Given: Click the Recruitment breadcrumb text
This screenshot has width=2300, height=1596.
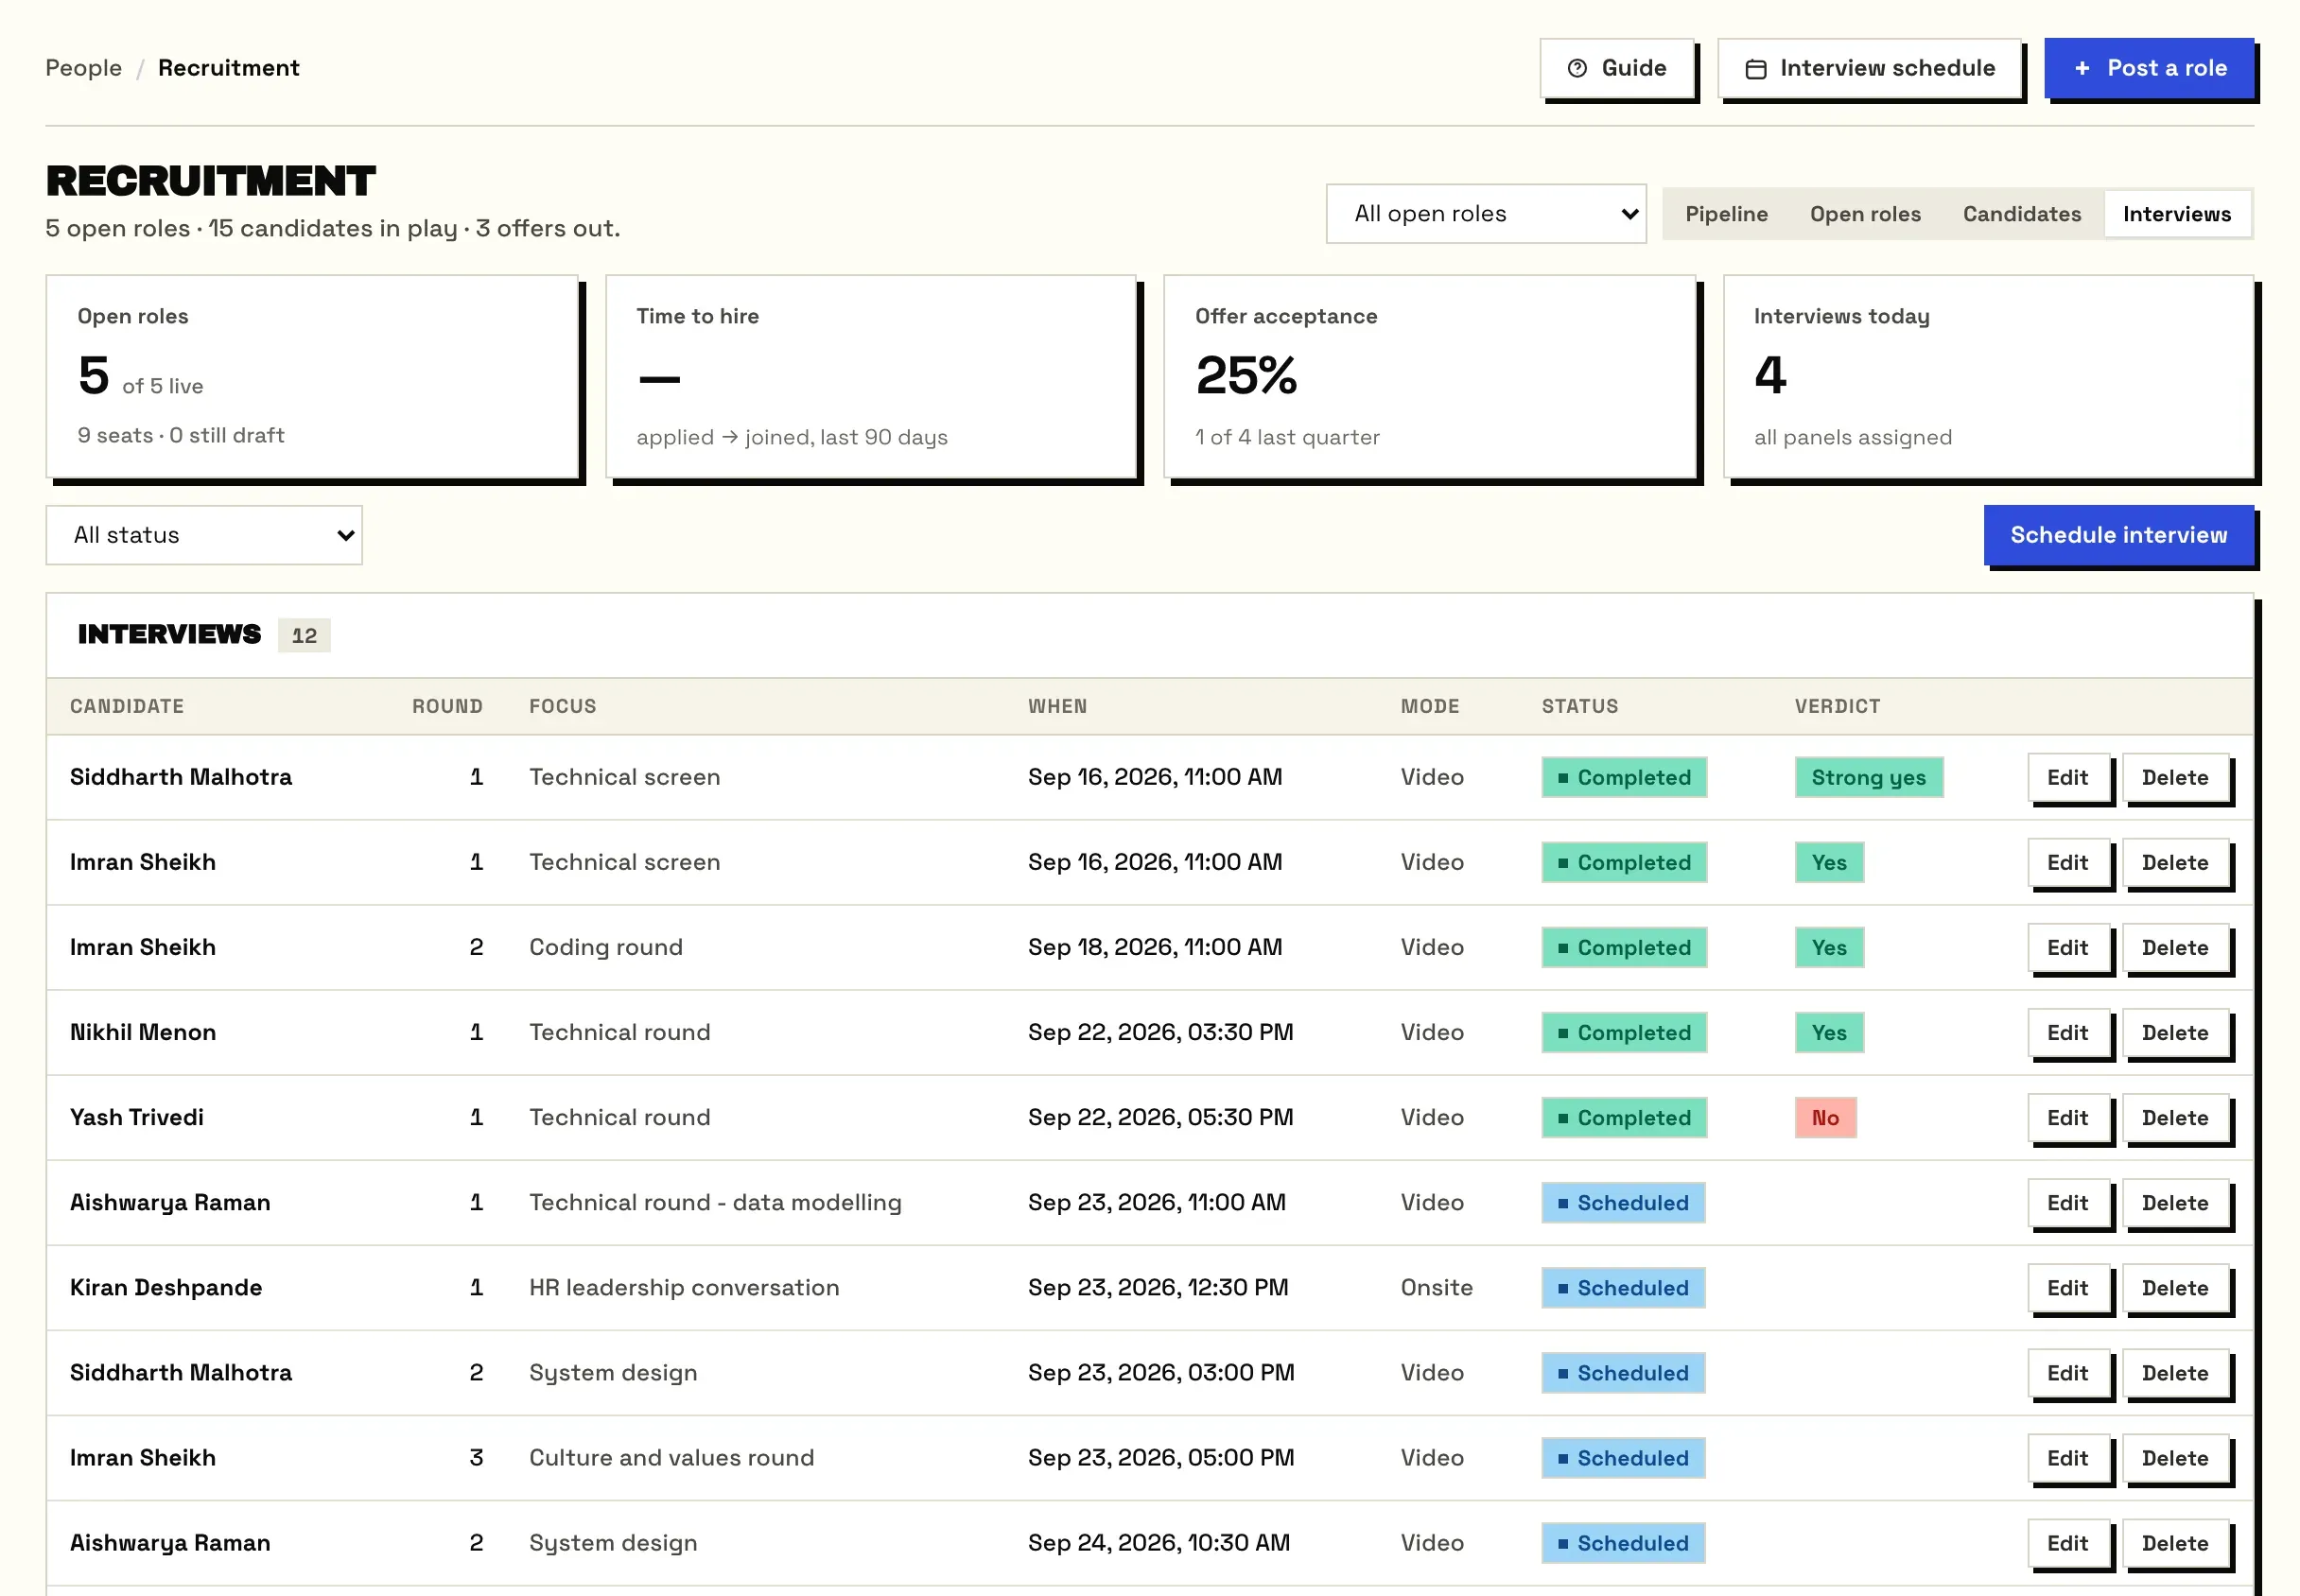Looking at the screenshot, I should click(x=229, y=68).
